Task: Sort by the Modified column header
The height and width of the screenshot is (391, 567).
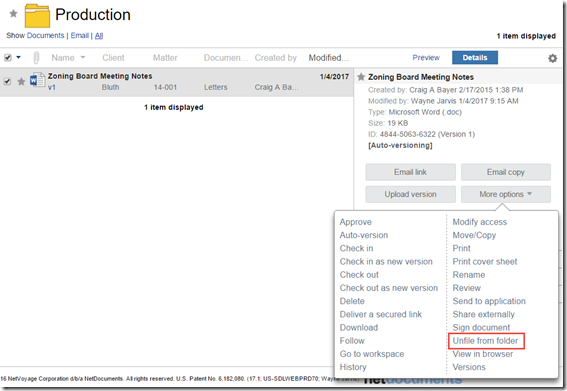Action: tap(328, 58)
